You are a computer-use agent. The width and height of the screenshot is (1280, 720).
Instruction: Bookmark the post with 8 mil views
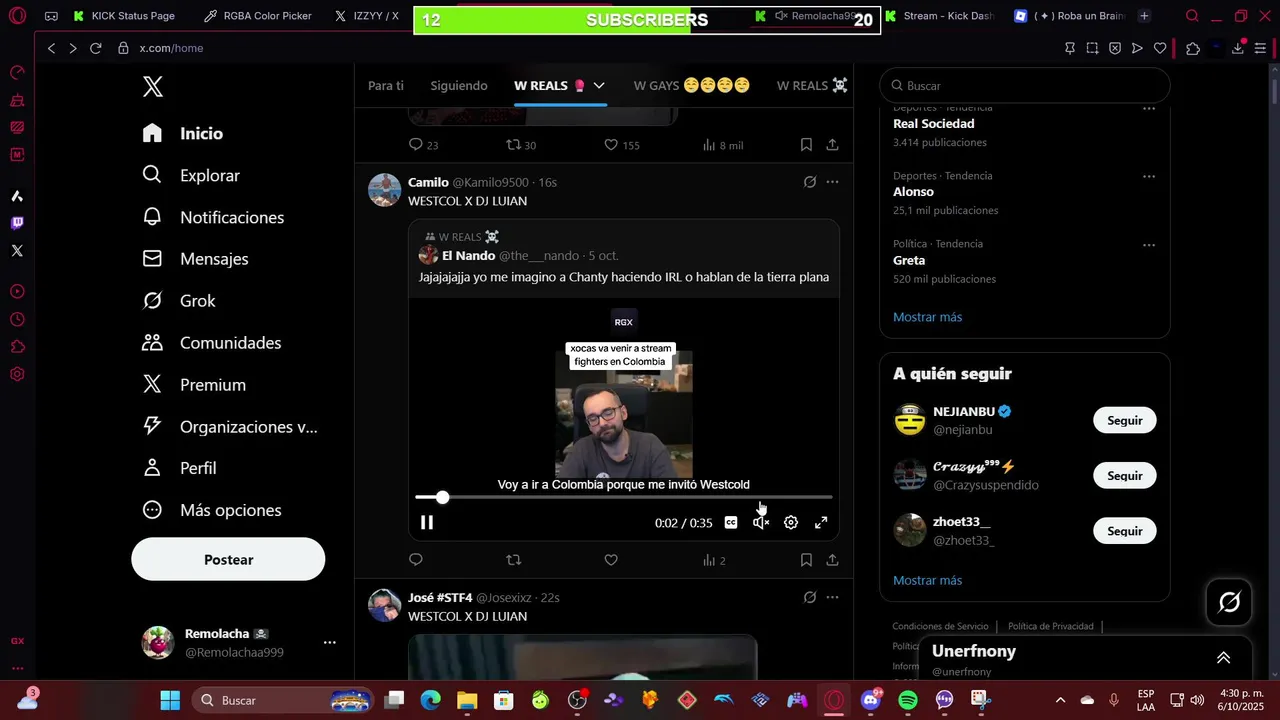pos(806,145)
